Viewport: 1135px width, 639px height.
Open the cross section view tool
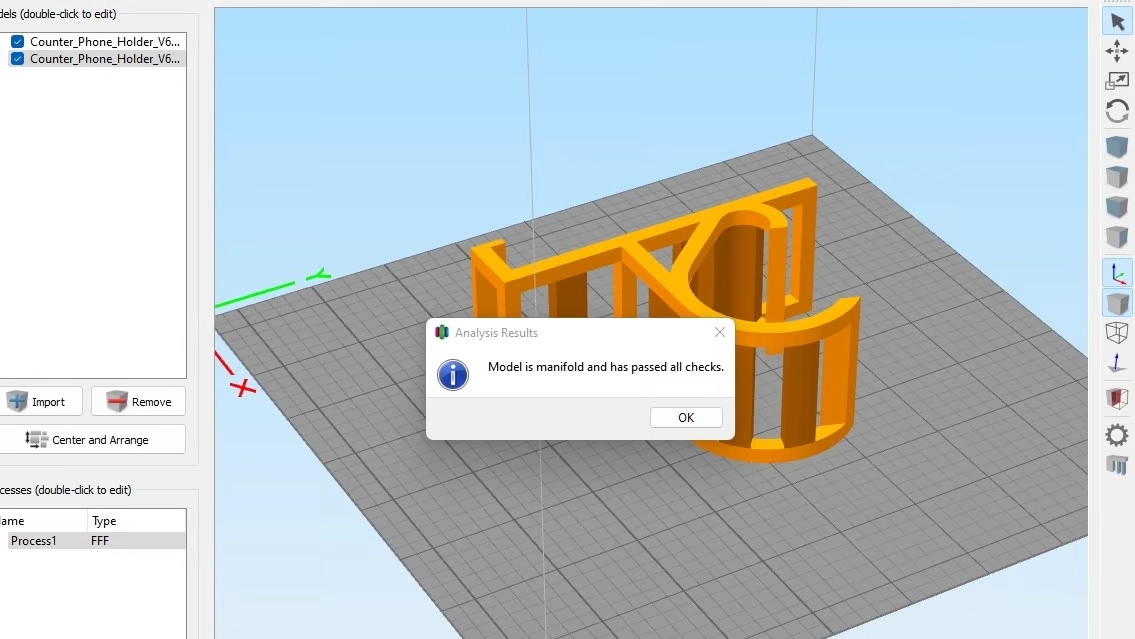(x=1117, y=398)
